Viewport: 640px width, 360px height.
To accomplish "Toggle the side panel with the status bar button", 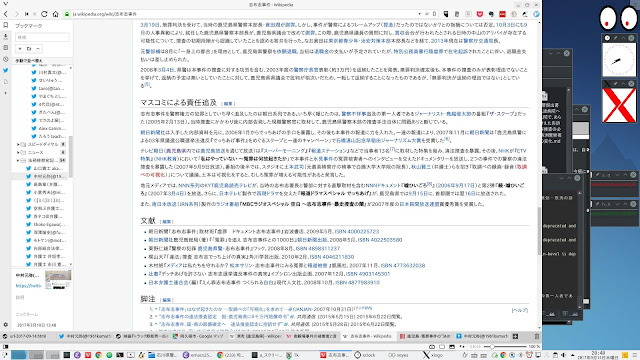I will (5, 347).
